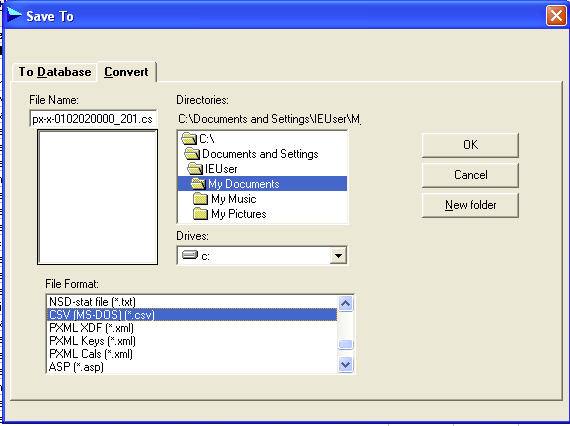570x426 pixels.
Task: Confirm with the OK button
Action: (470, 145)
